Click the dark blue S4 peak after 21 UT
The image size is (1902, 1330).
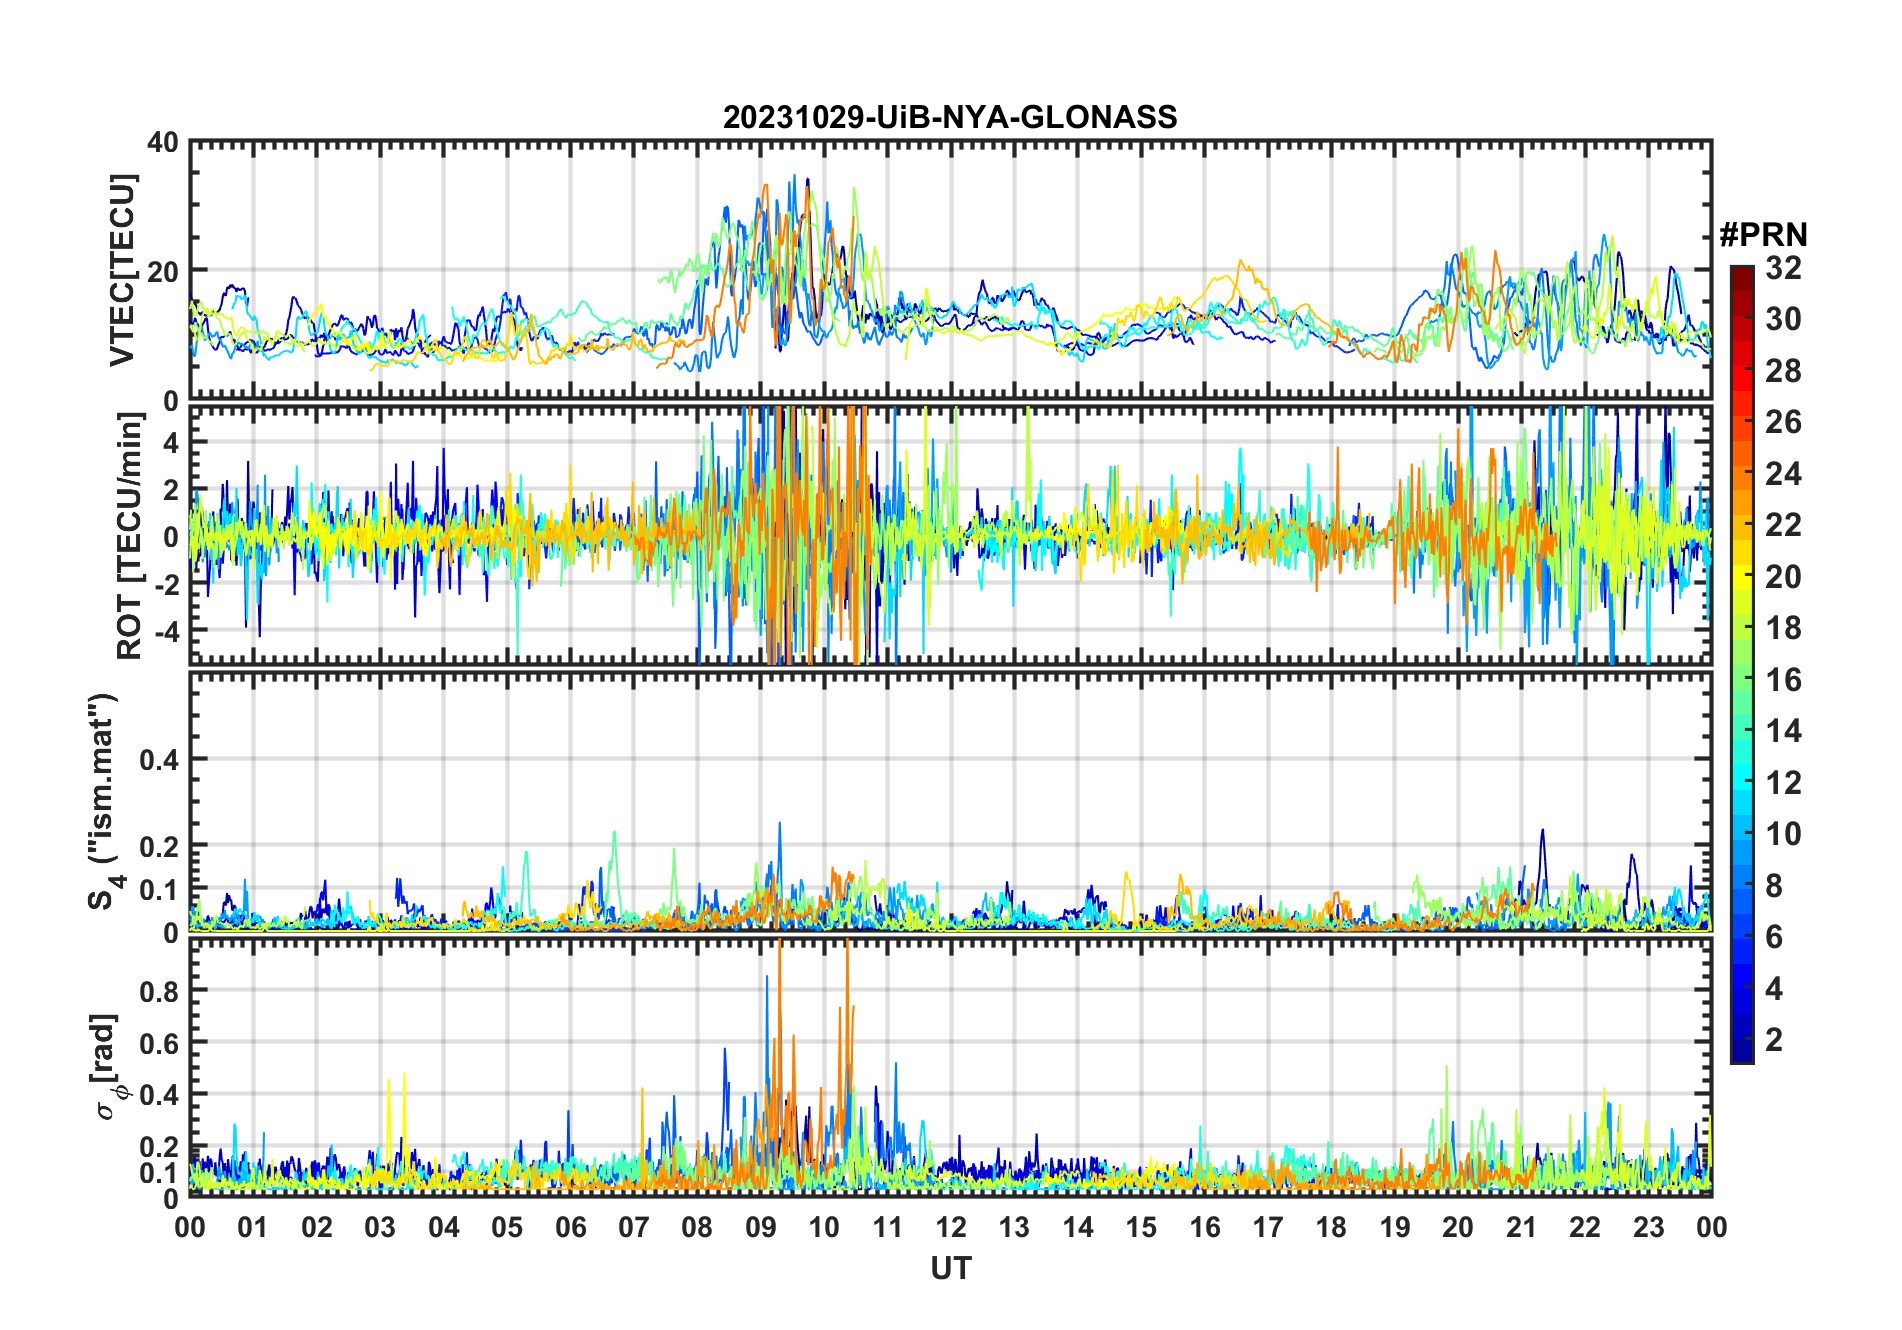pos(1542,831)
